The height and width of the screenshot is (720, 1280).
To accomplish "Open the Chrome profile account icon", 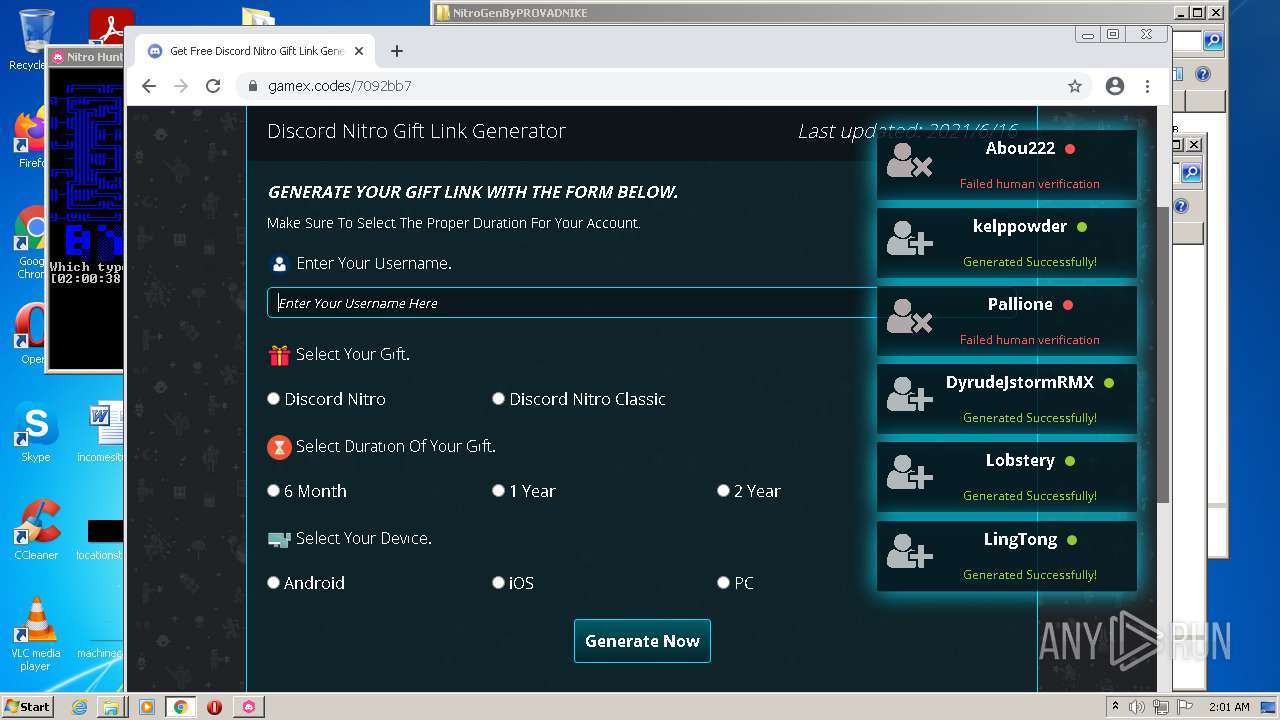I will pos(1115,86).
